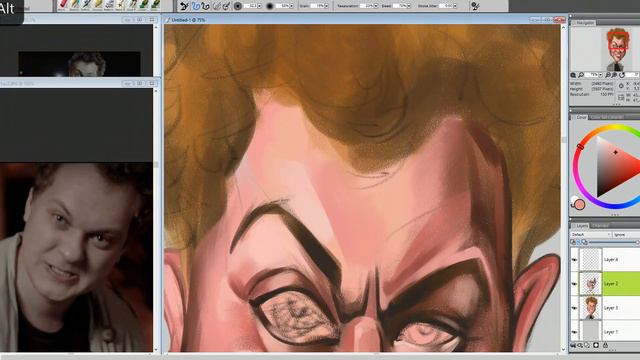Click the Bleed percentage field
This screenshot has height=360, width=640.
point(400,6)
